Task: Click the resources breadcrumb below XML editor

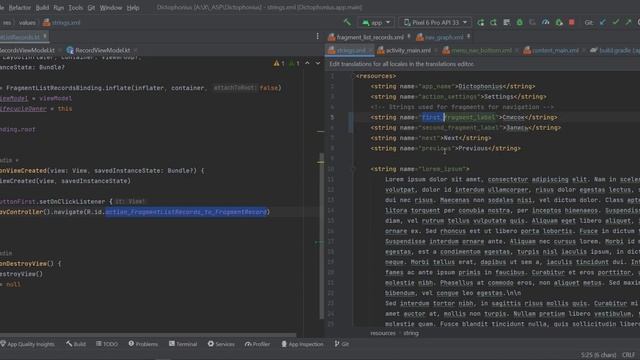Action: click(x=383, y=333)
